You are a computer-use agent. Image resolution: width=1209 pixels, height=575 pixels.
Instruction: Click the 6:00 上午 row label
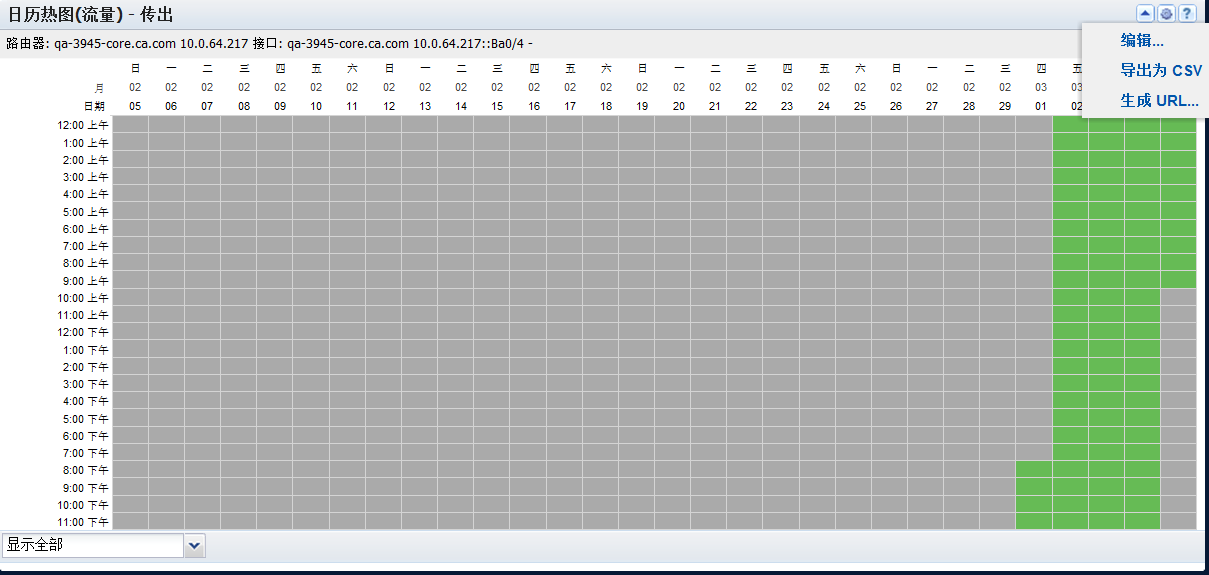87,229
